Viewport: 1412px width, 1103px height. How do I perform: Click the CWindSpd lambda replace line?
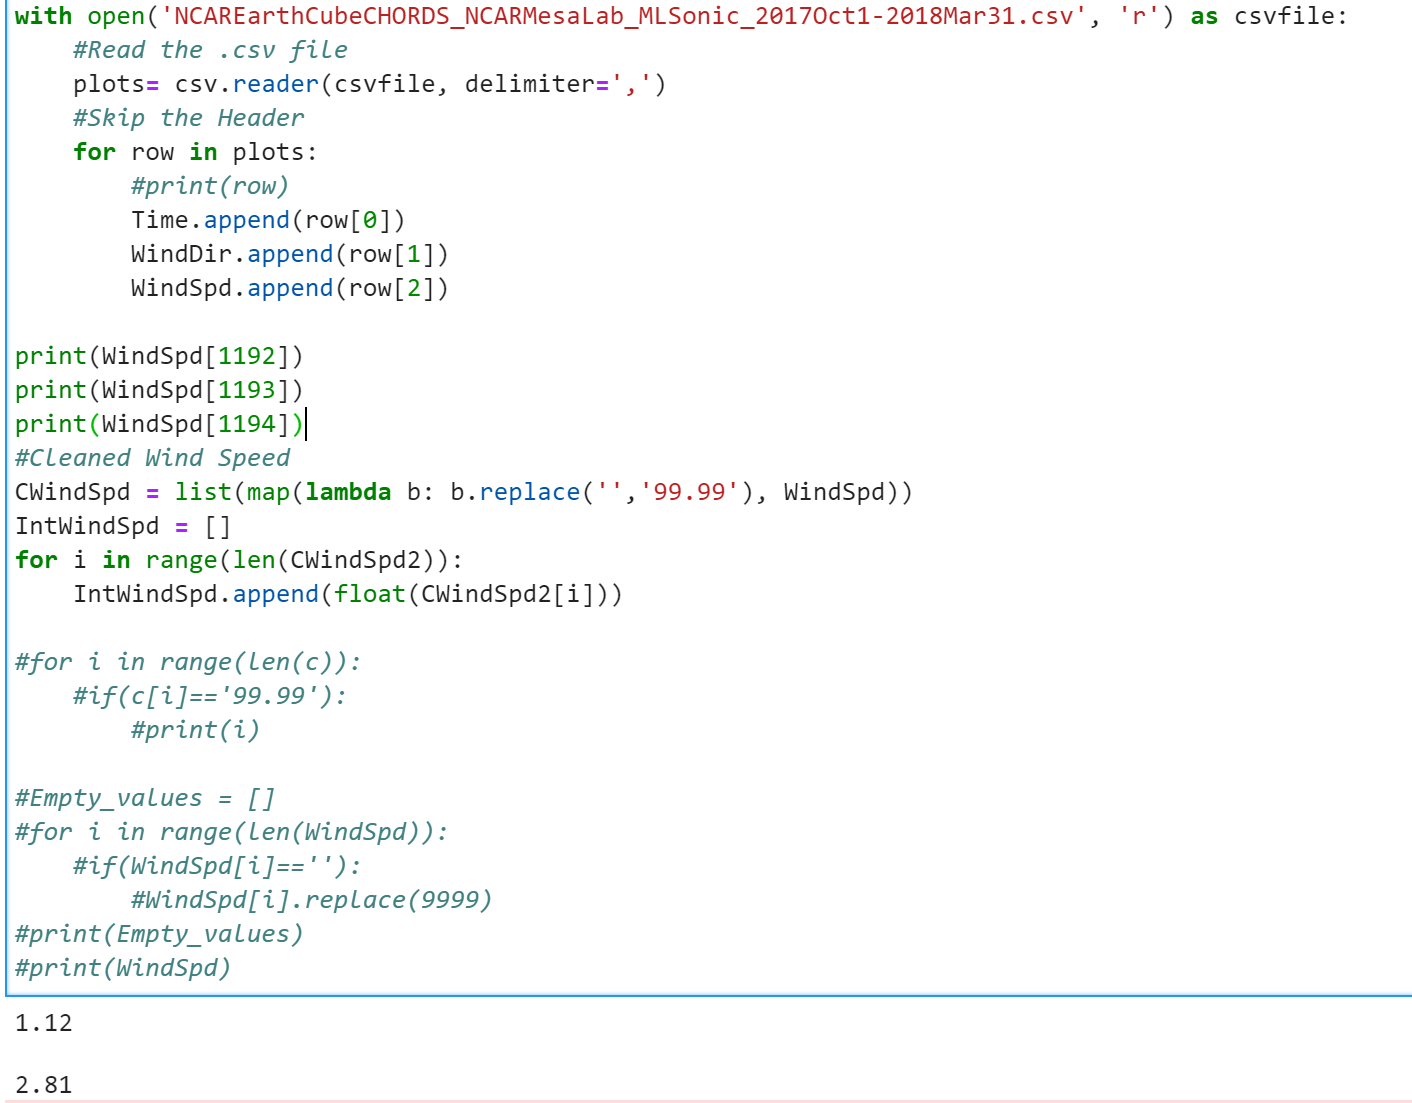[x=464, y=492]
